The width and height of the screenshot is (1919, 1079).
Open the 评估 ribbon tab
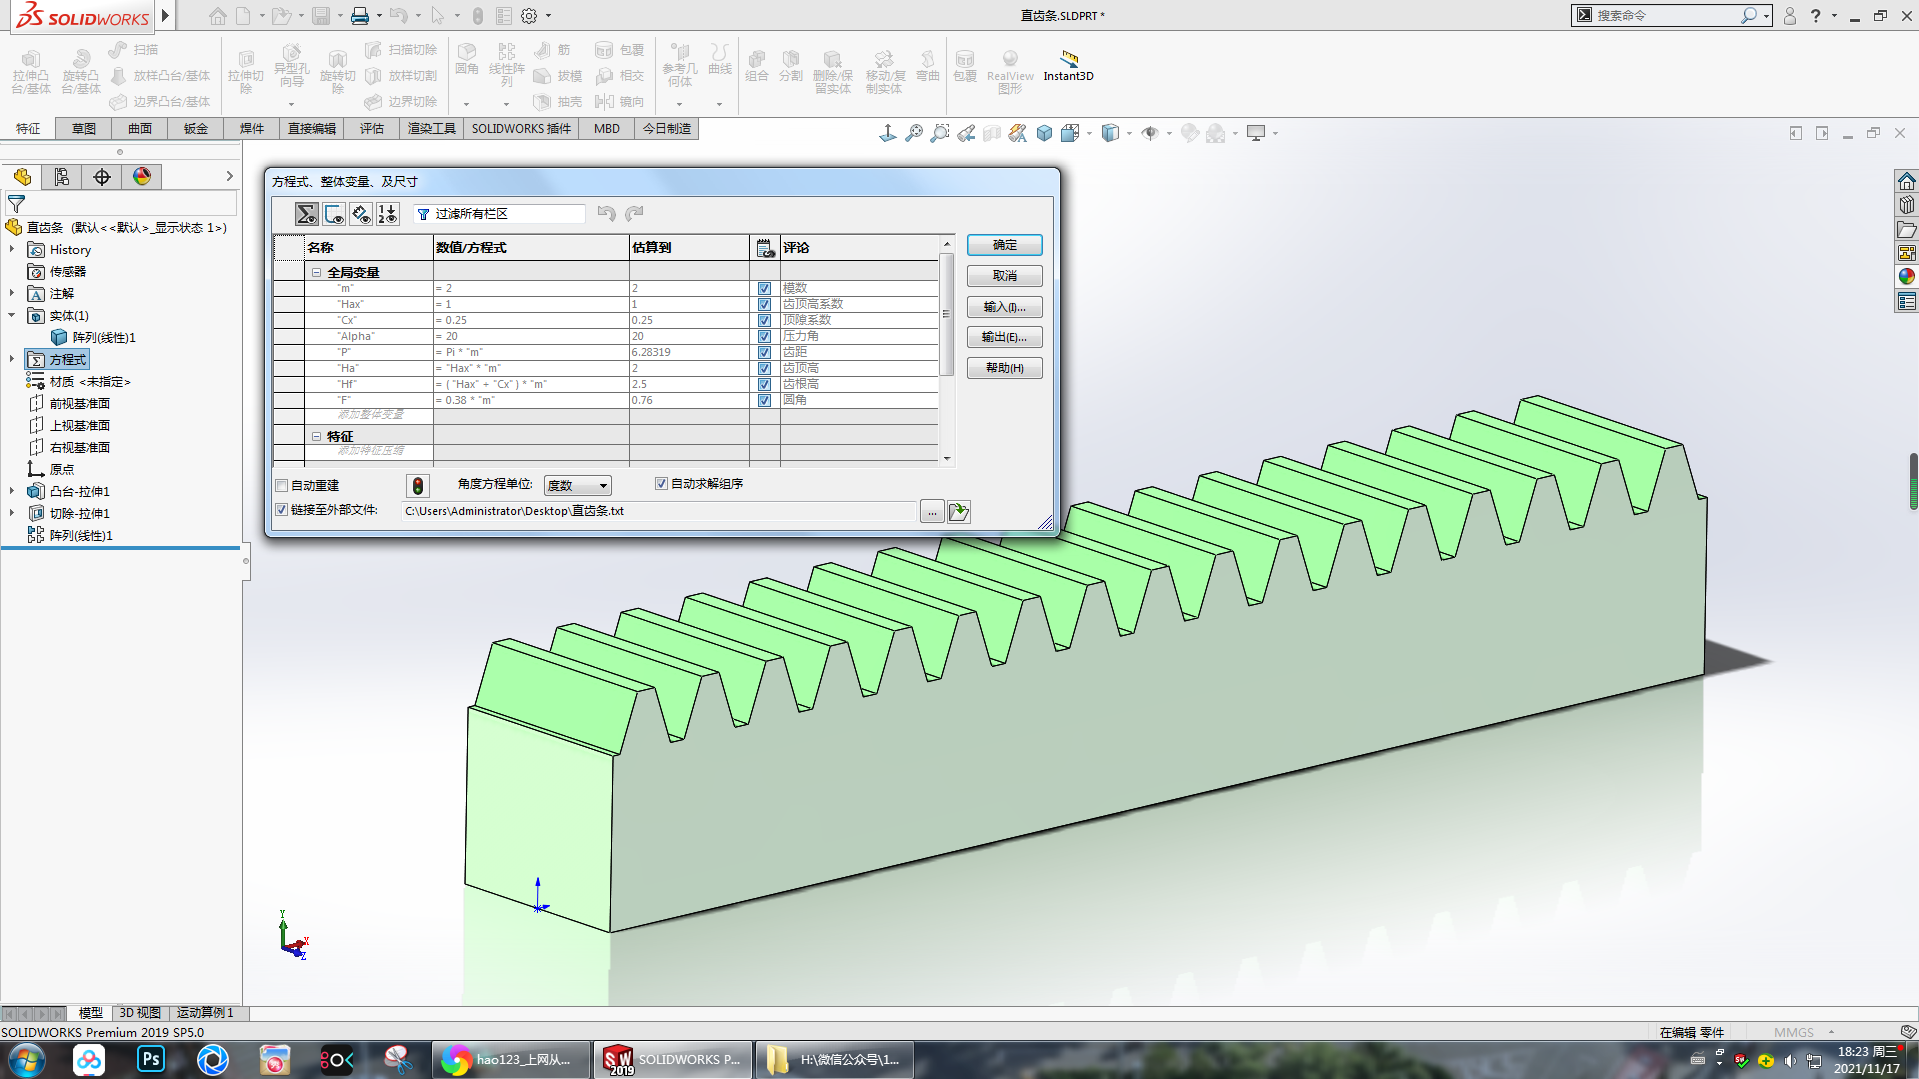372,129
